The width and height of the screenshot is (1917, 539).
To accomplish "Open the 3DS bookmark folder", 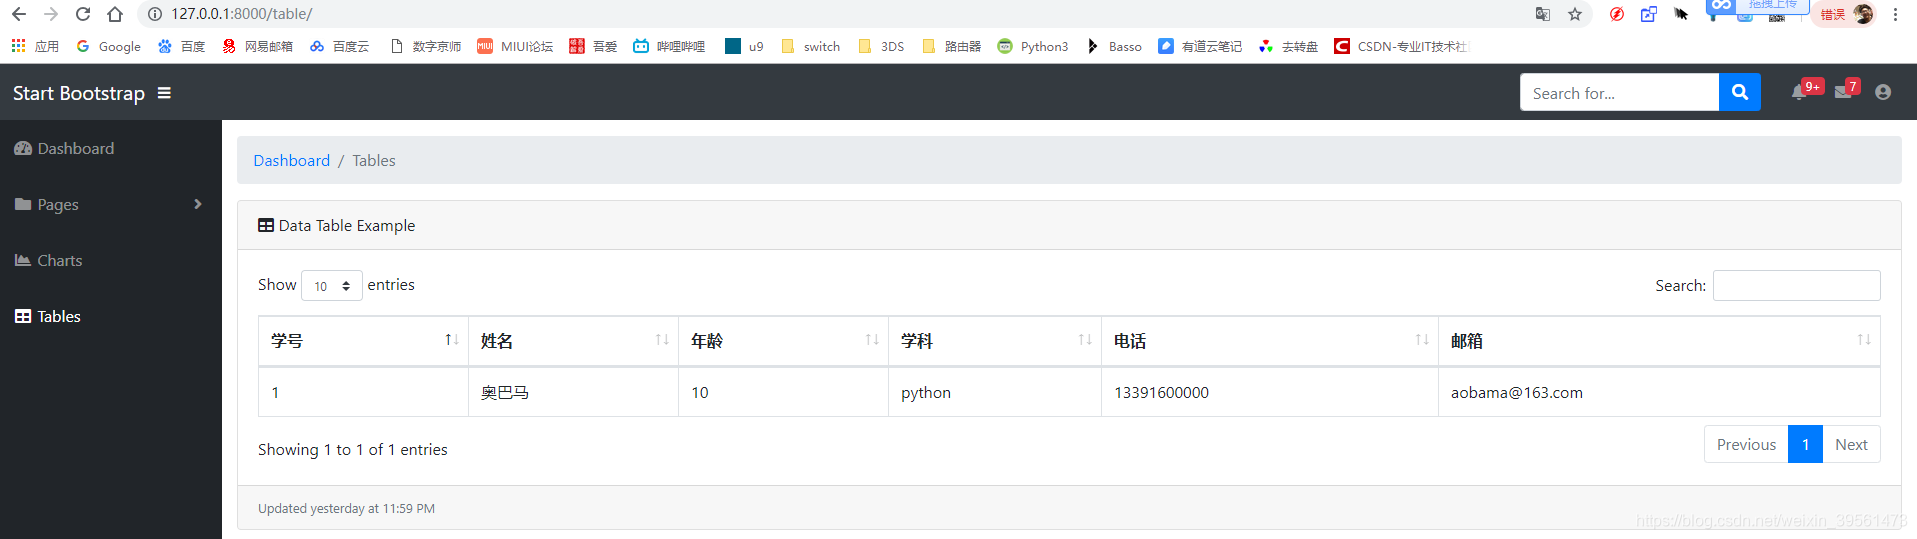I will click(881, 46).
